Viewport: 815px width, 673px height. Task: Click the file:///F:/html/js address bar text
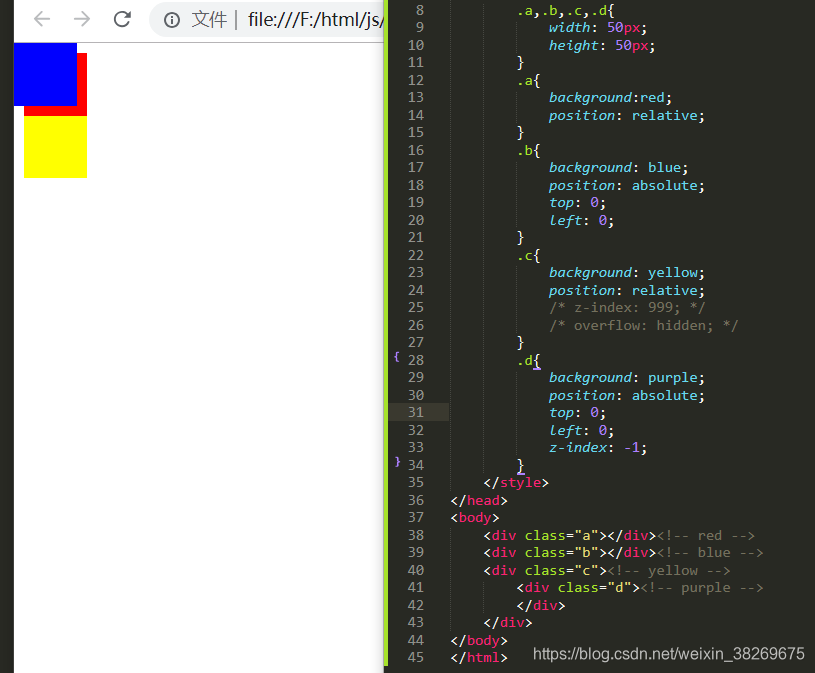(316, 20)
